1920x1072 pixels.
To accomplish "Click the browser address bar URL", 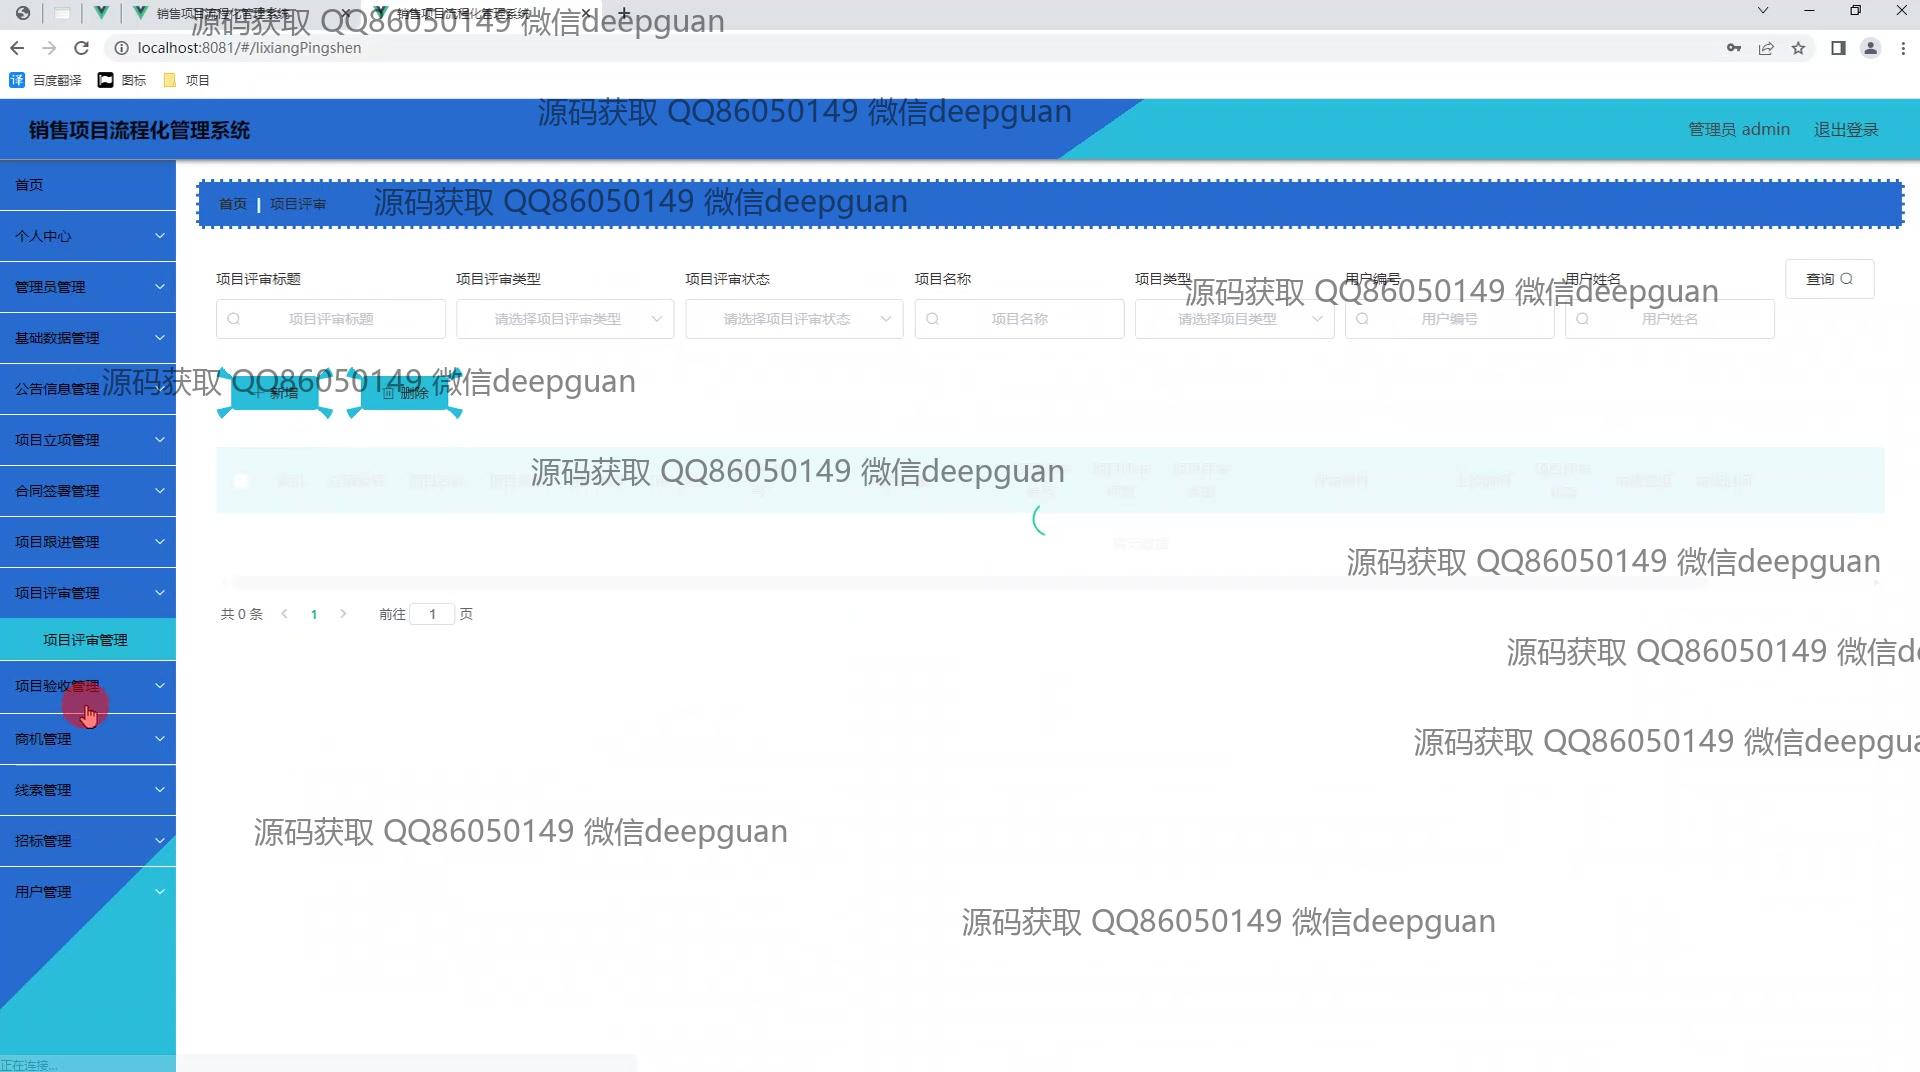I will pyautogui.click(x=249, y=48).
